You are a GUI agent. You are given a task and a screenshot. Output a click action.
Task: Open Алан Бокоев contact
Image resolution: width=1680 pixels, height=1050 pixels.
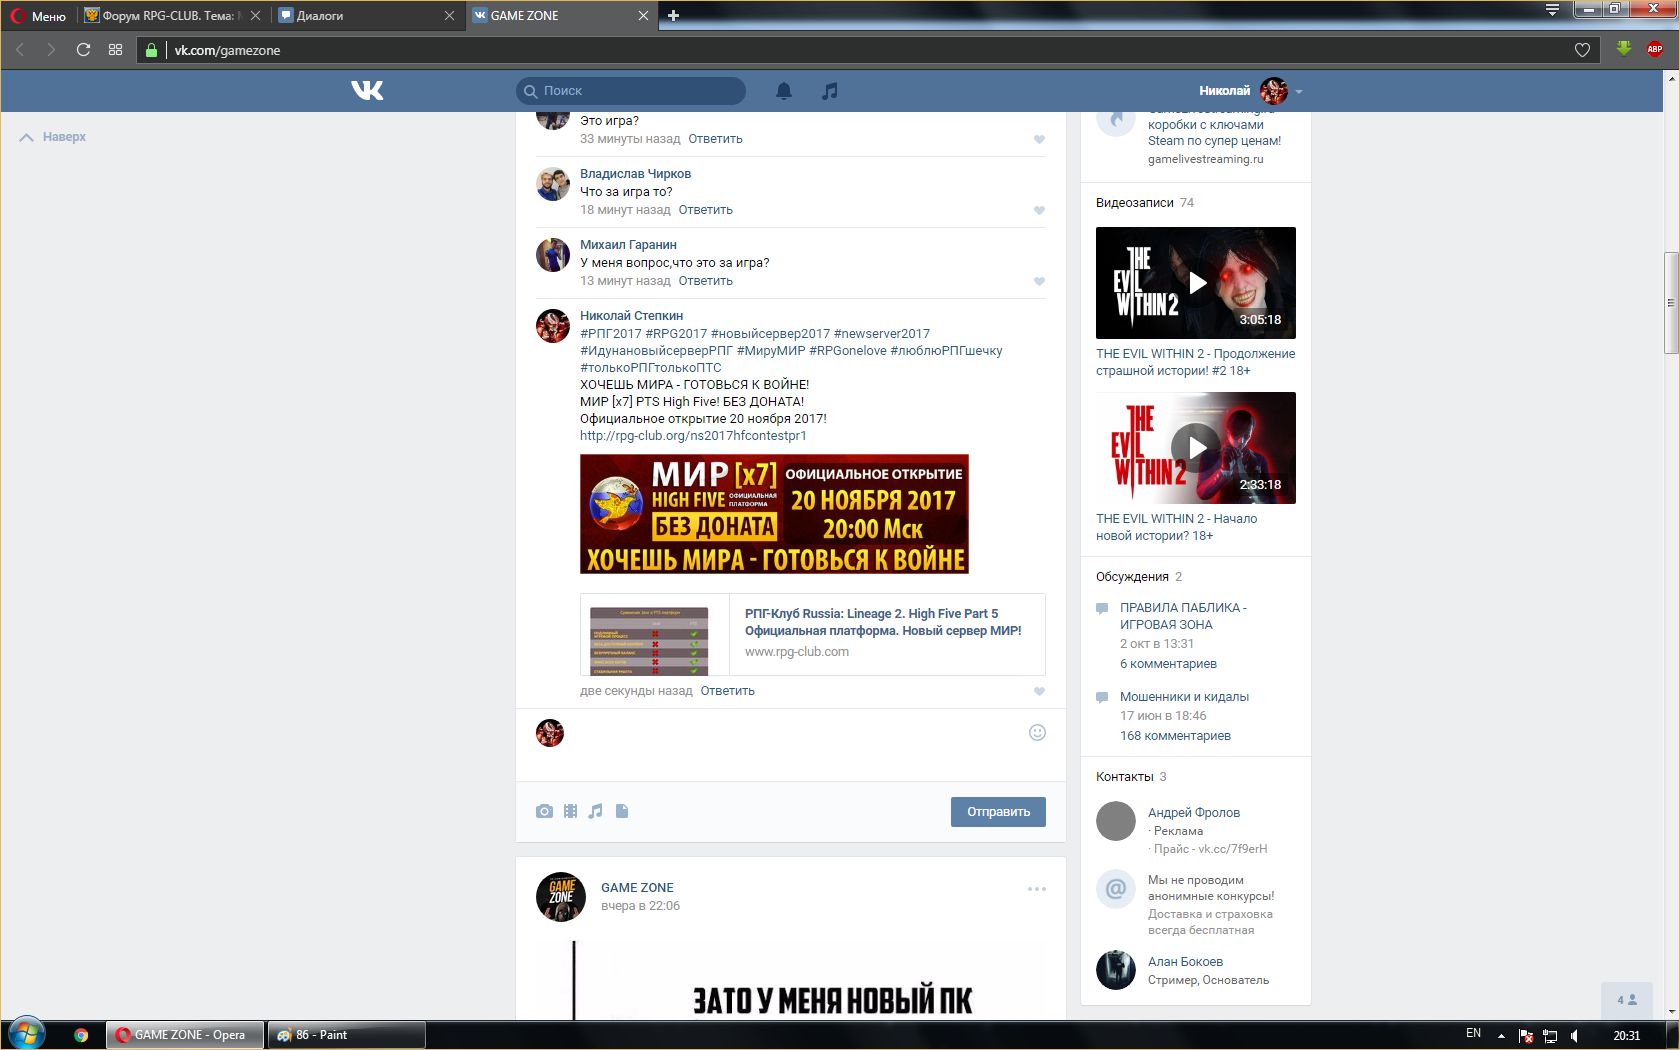(x=1185, y=962)
